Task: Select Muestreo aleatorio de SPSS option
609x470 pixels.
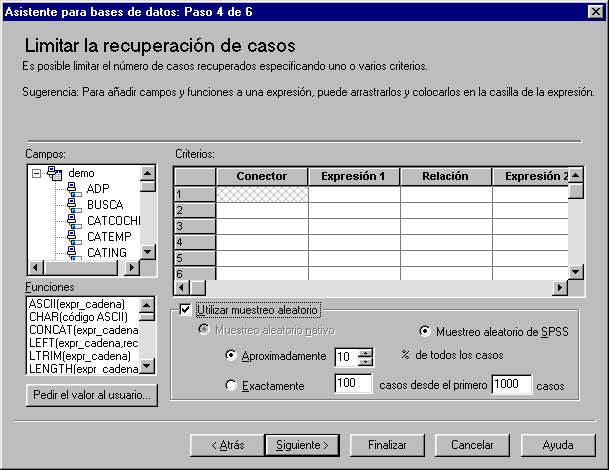Action: click(x=425, y=331)
